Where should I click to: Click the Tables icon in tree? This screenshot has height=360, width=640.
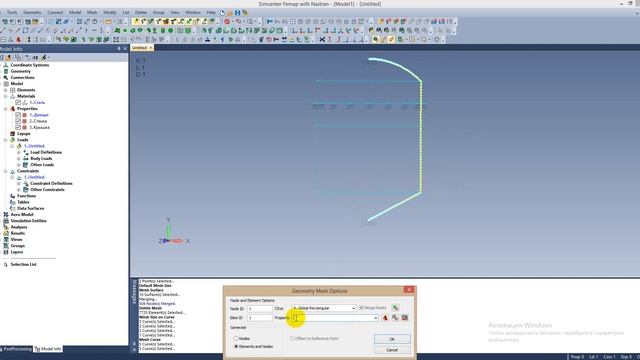[12, 202]
